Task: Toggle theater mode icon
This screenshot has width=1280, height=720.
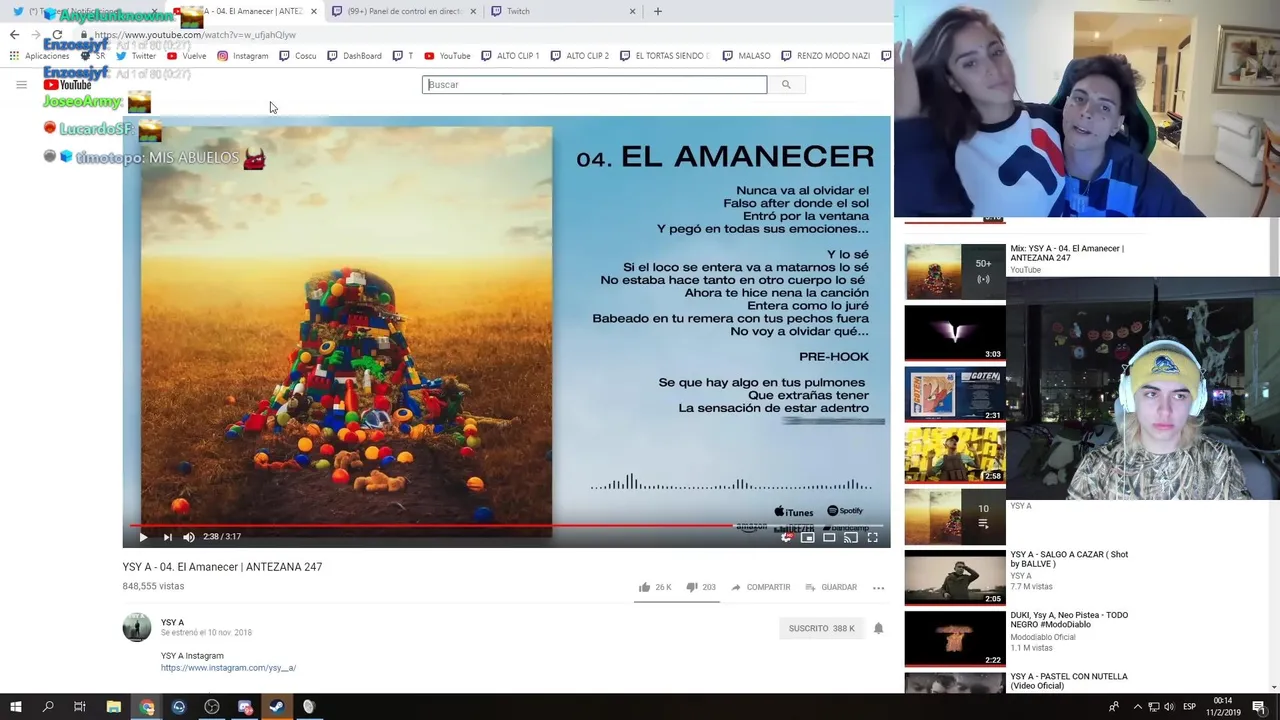Action: click(829, 537)
